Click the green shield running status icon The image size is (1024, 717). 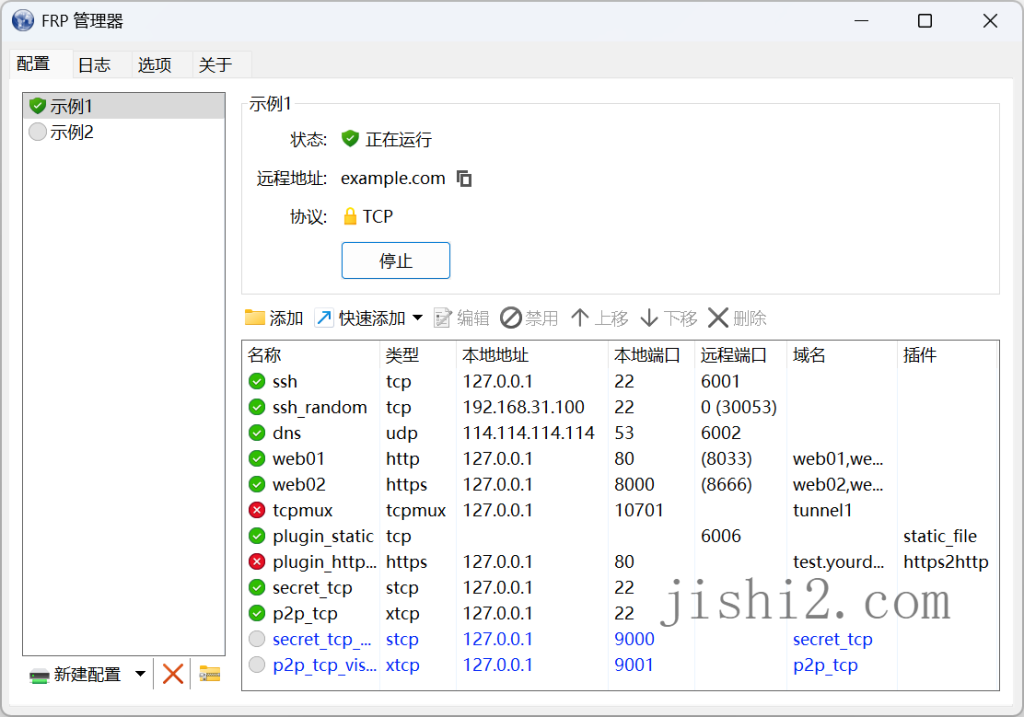(350, 138)
